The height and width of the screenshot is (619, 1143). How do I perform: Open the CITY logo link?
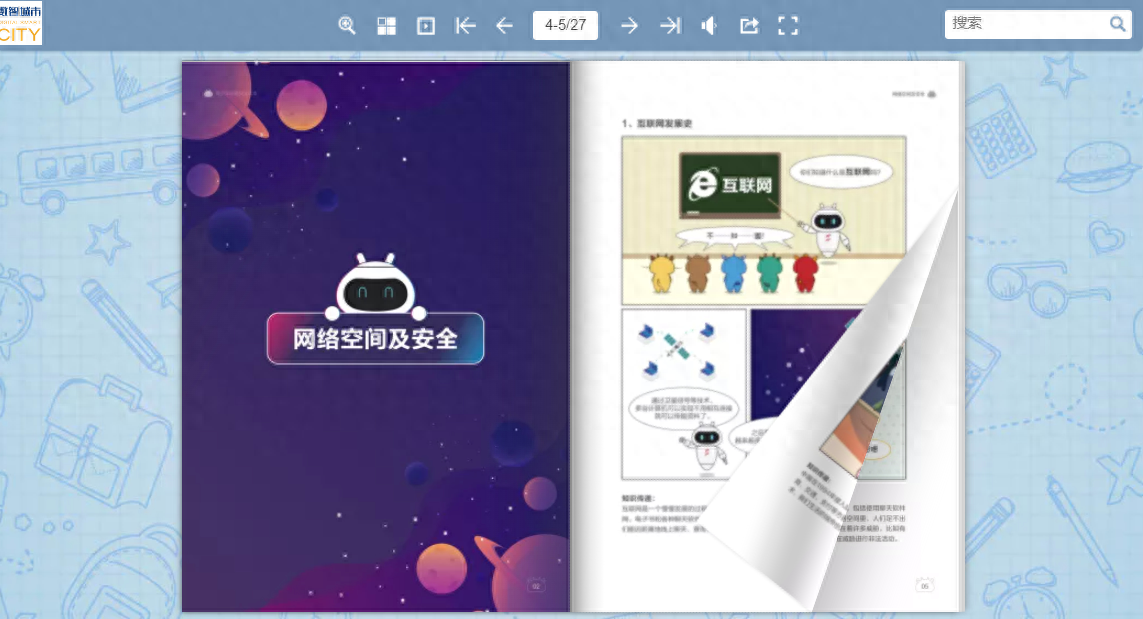coord(21,23)
